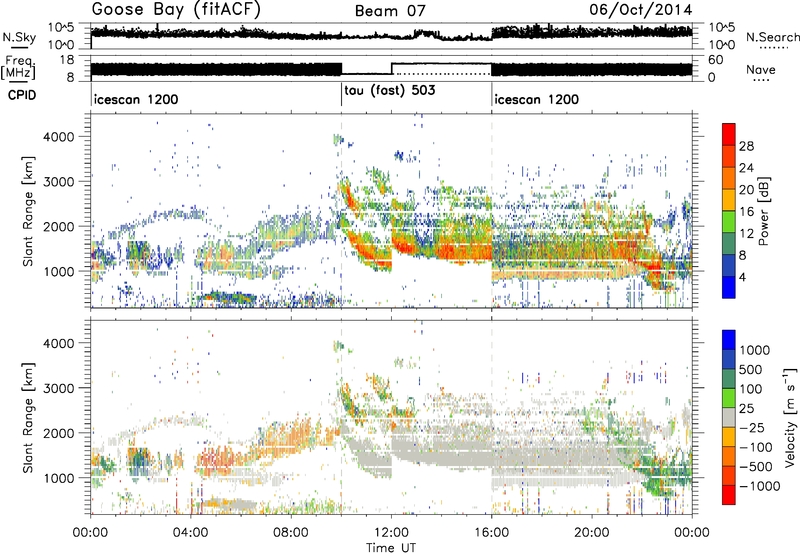Click 'Slant Range [km]' label of velocity panel
This screenshot has width=800, height=554.
tap(28, 417)
